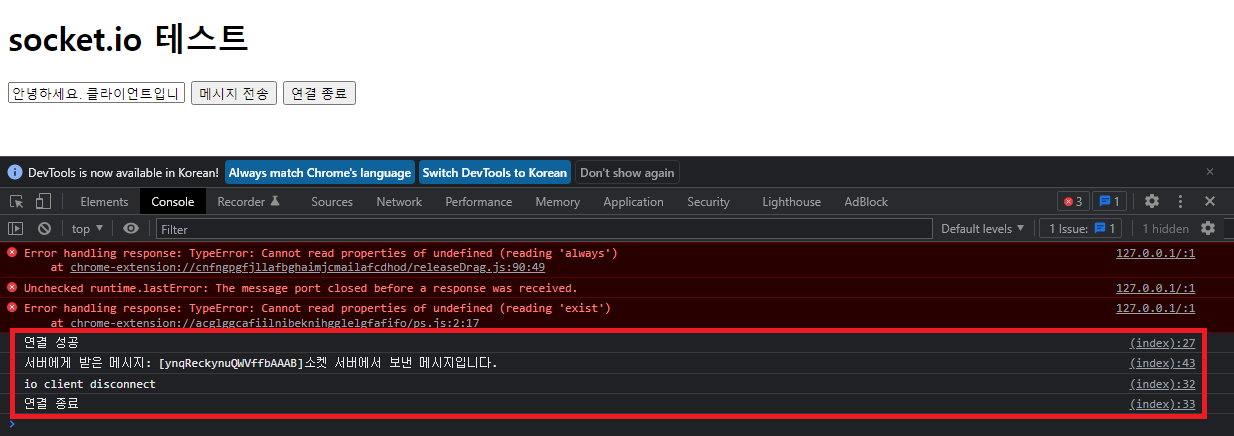Open 127.0.0.1/:1 link on 'exist' error row
Image resolution: width=1234 pixels, height=436 pixels.
(1155, 308)
